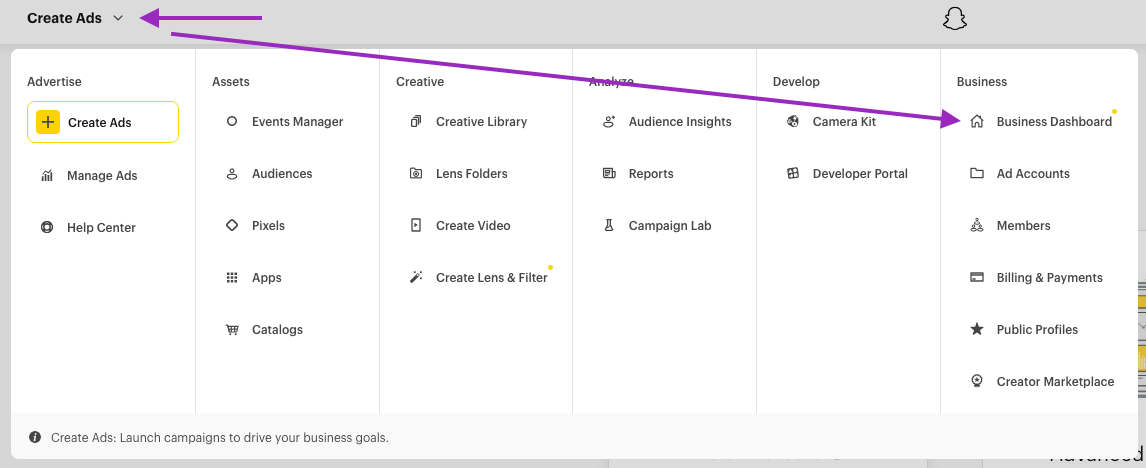
Task: Click the Ad Accounts folder icon
Action: 976,173
